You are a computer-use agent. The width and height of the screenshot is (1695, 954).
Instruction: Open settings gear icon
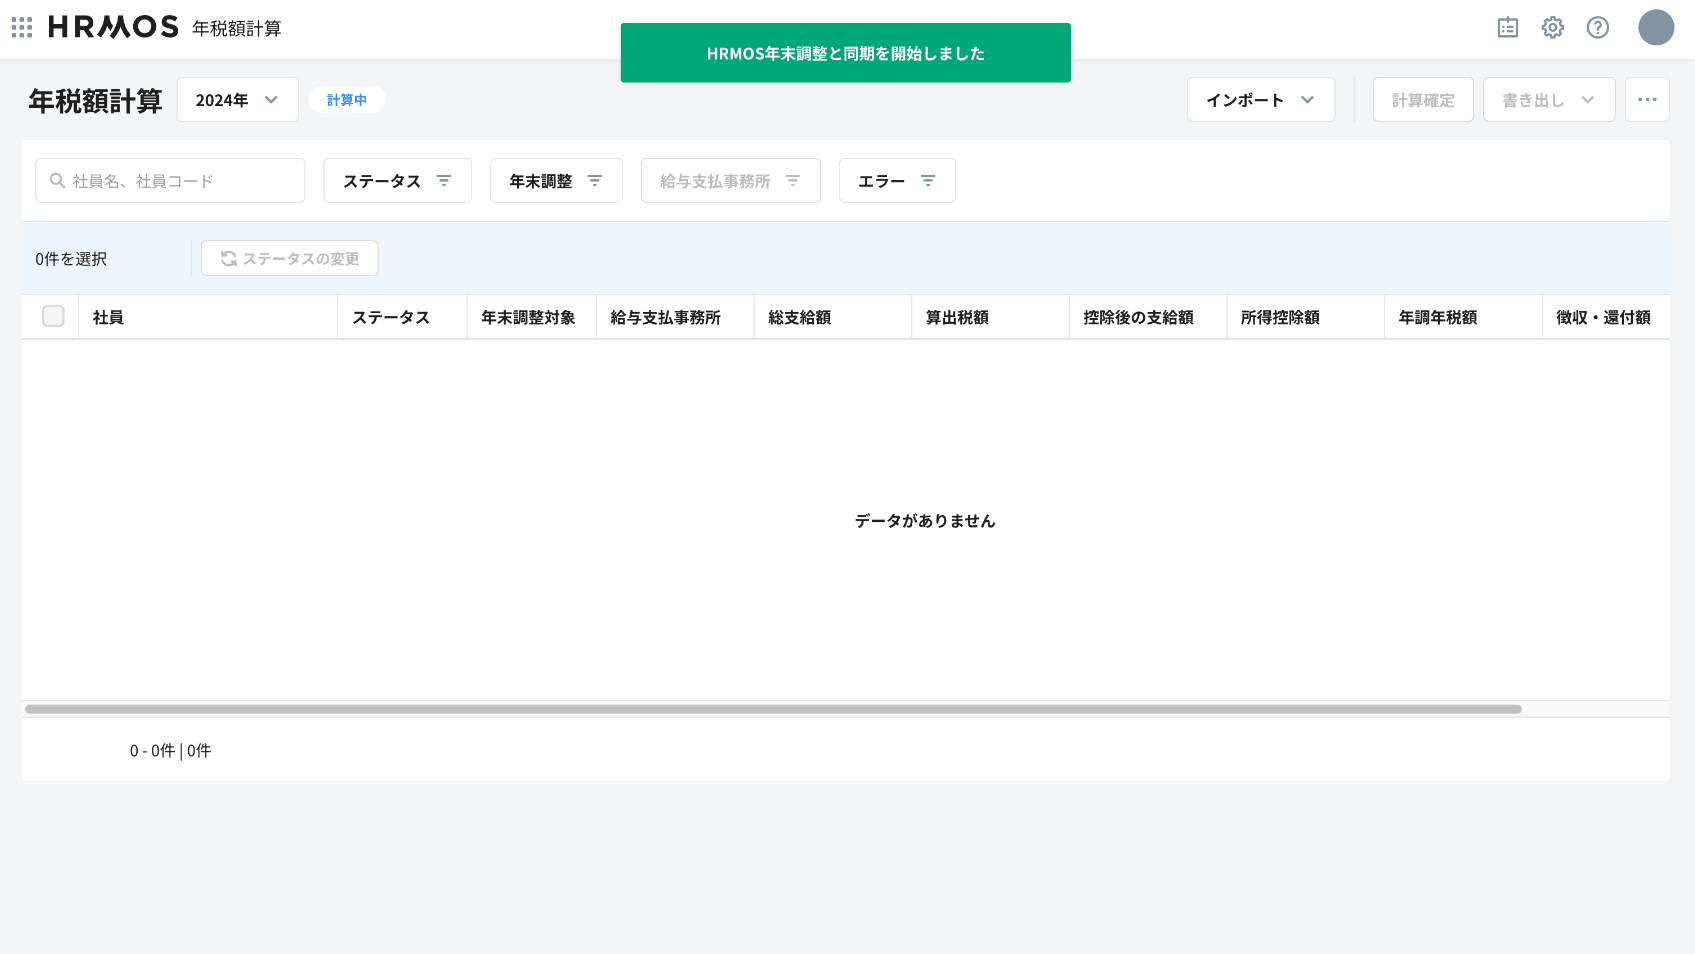coord(1552,28)
